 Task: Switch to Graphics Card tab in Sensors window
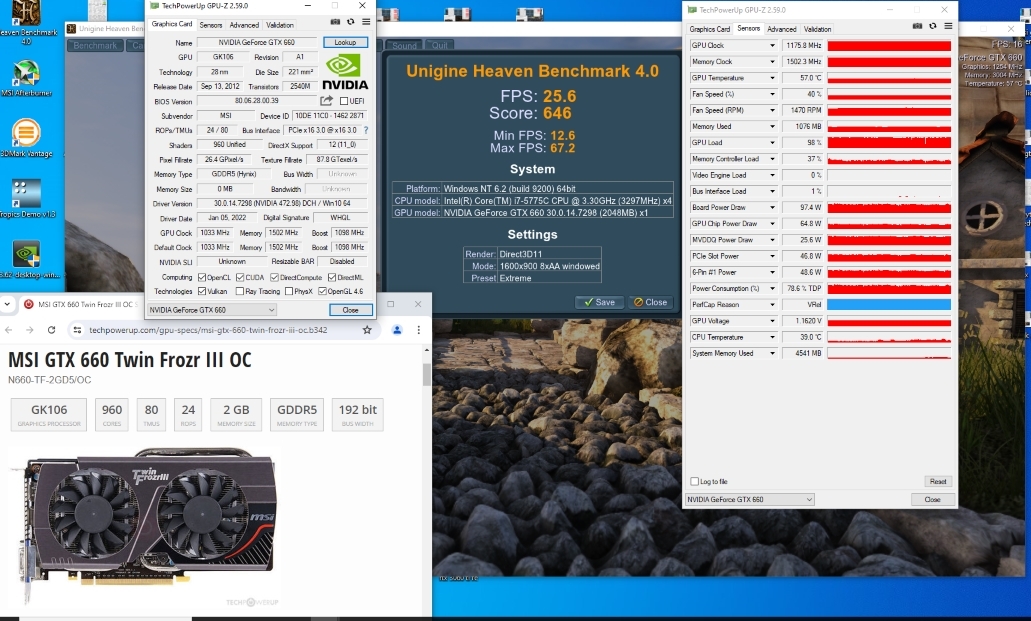[x=709, y=29]
